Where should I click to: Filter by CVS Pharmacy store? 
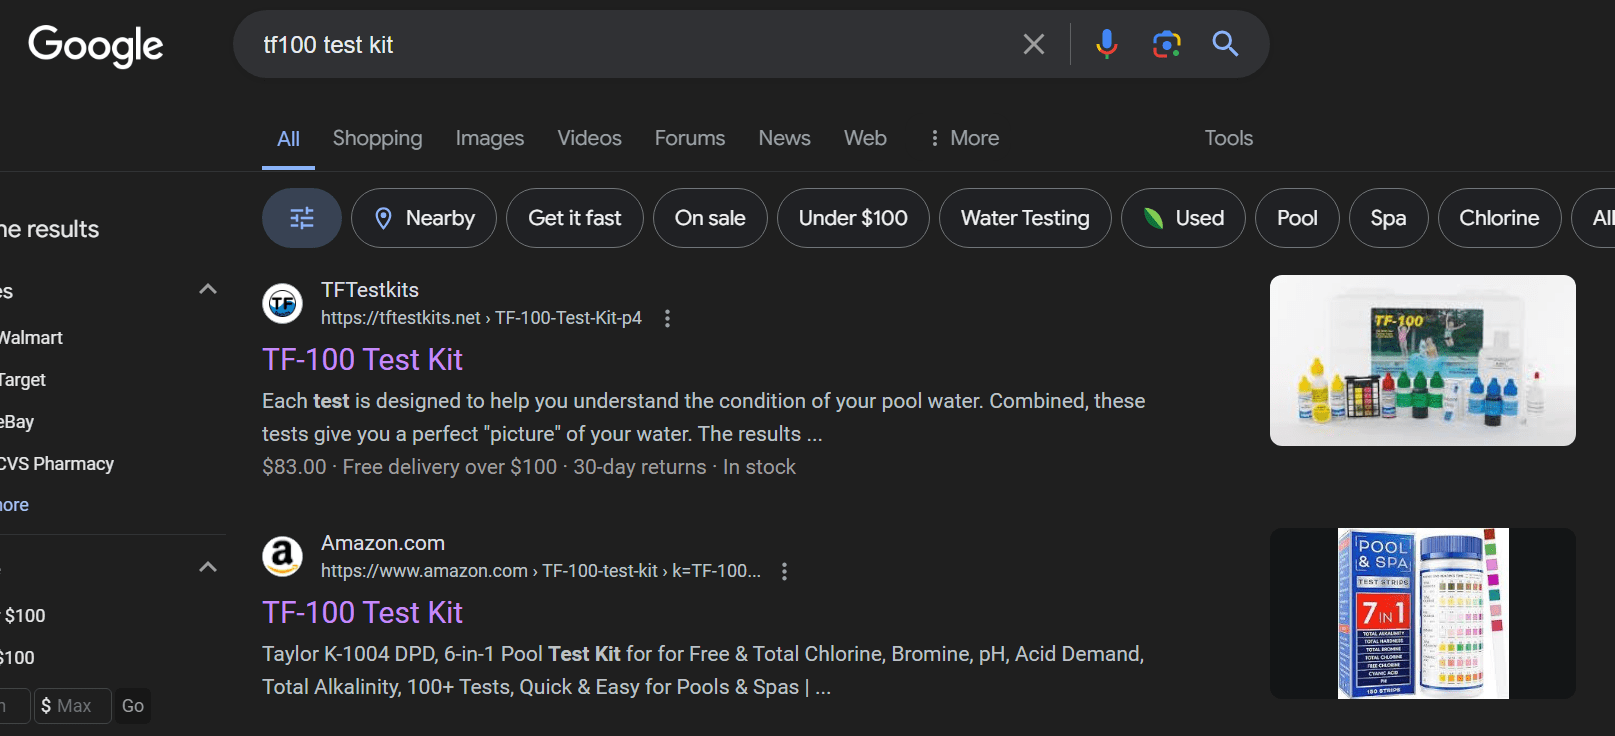(57, 464)
